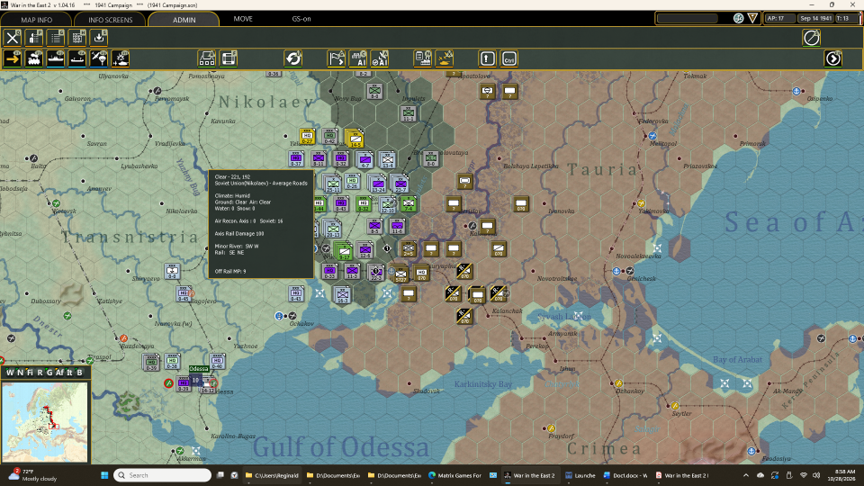Select the air mission aircraft icon

pos(121,58)
